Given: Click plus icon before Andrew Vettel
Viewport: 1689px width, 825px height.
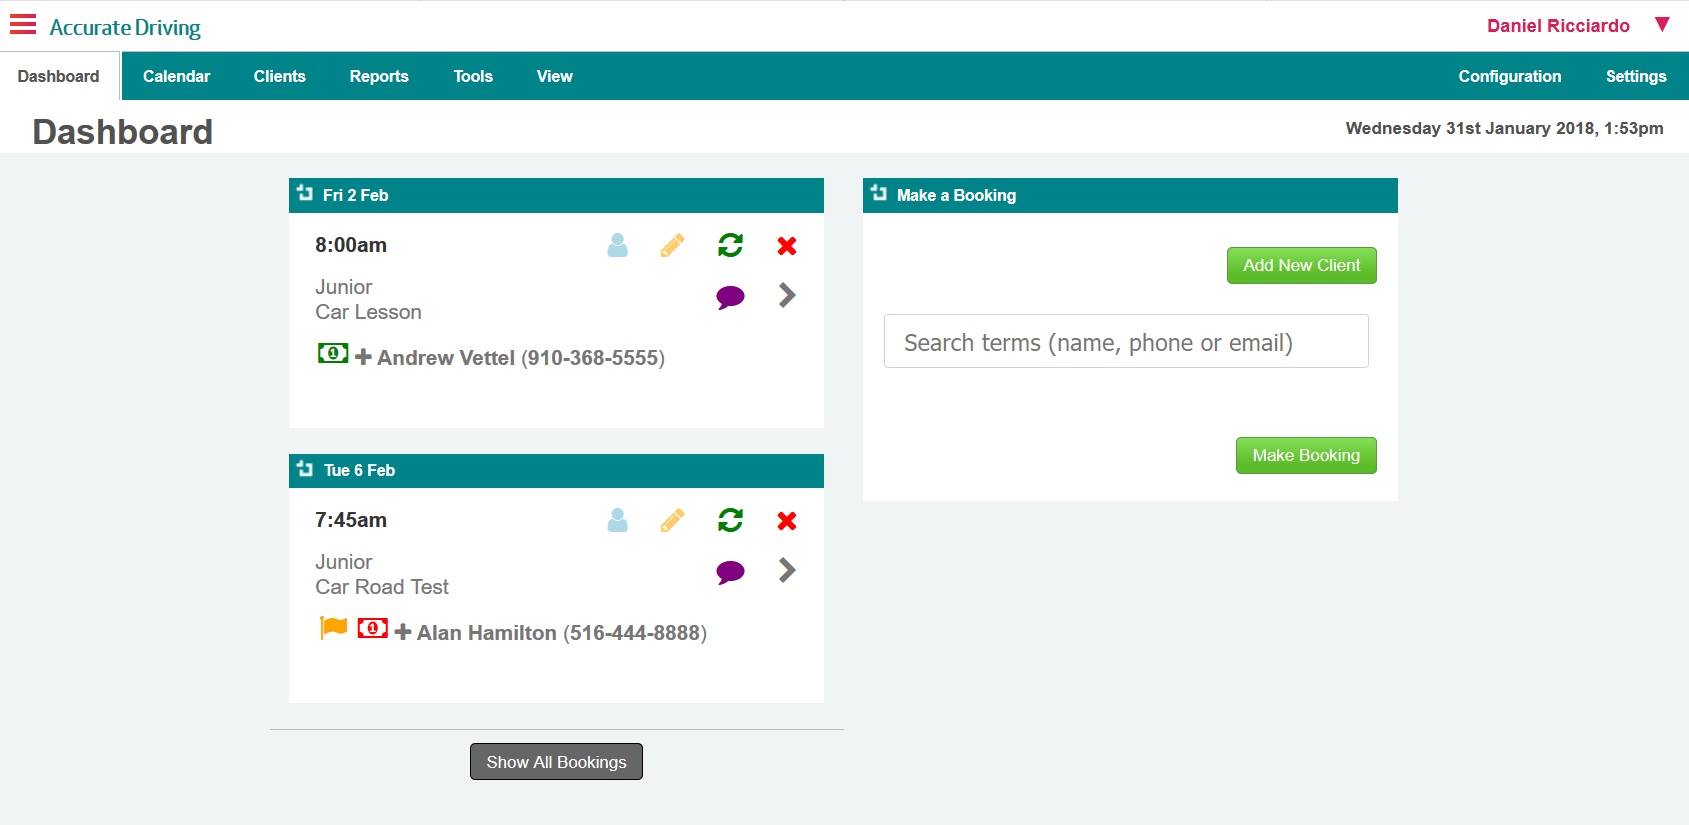Looking at the screenshot, I should click(364, 357).
